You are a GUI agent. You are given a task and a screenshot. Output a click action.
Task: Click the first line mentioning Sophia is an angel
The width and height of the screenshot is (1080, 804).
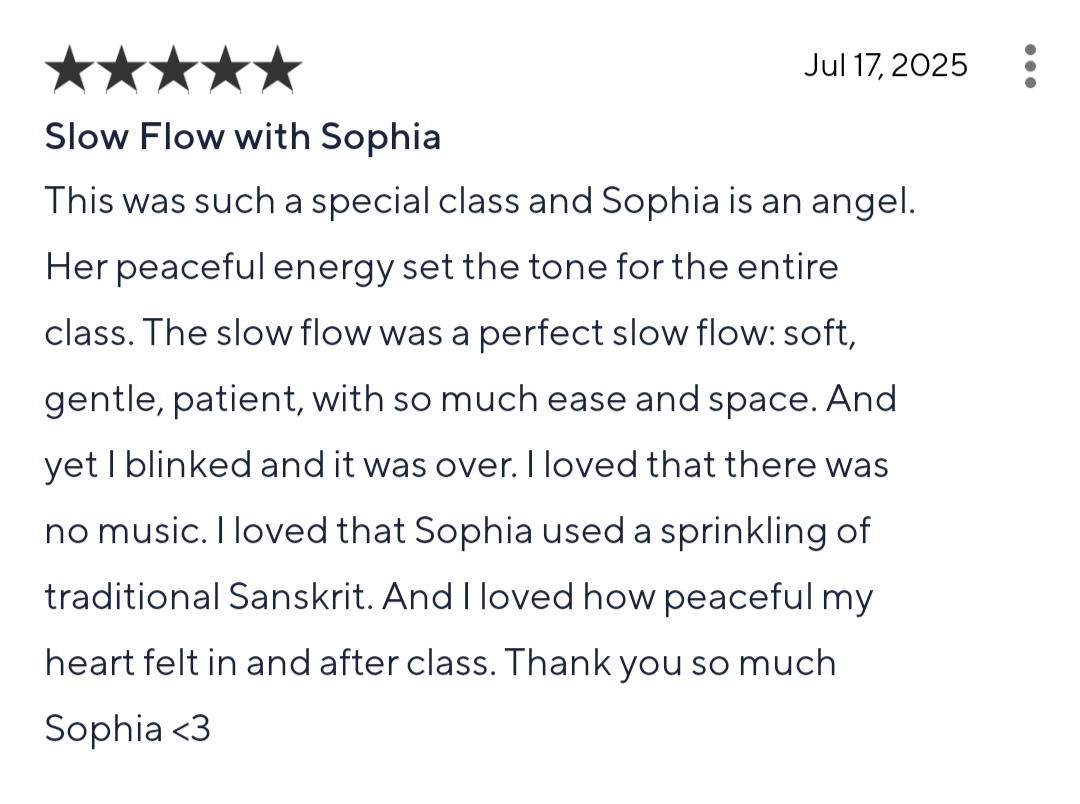click(480, 202)
